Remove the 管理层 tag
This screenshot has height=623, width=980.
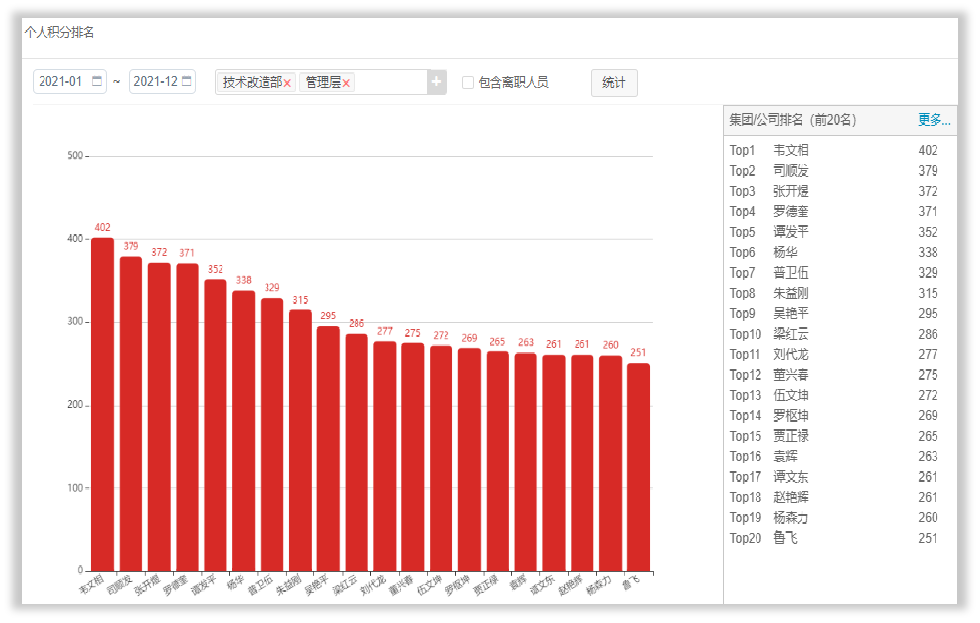pos(346,83)
